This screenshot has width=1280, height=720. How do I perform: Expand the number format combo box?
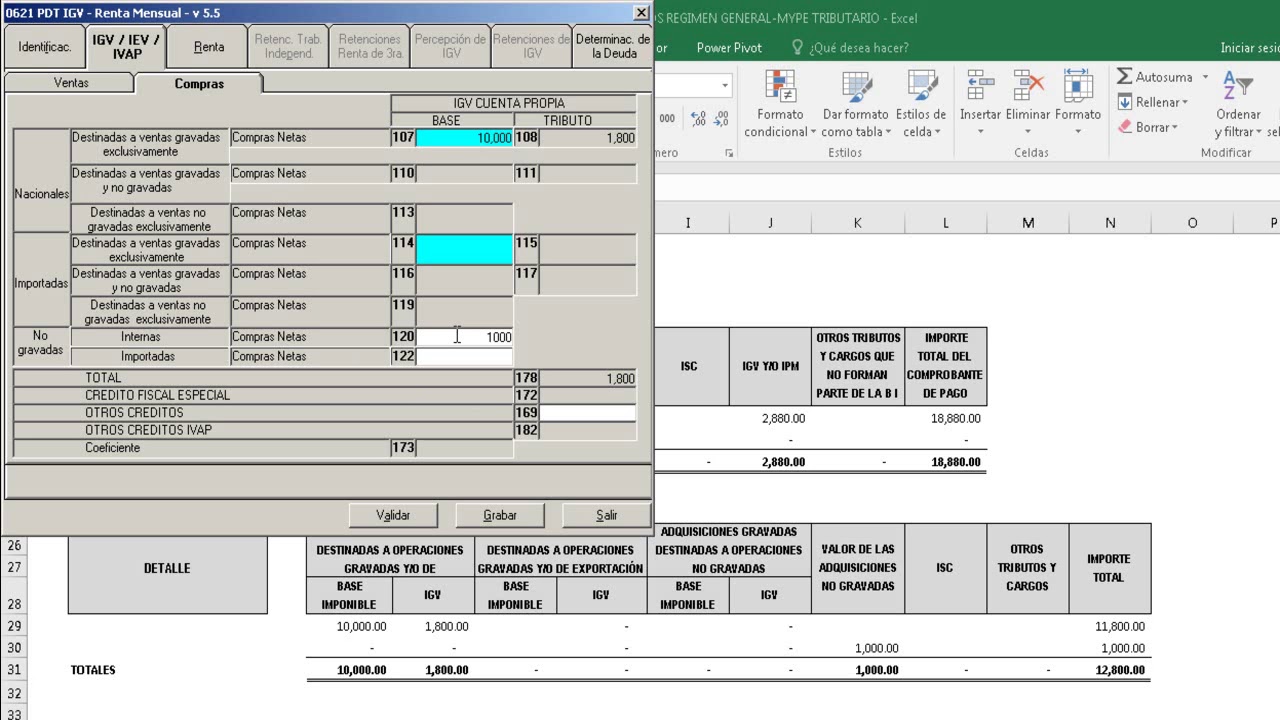pos(725,85)
